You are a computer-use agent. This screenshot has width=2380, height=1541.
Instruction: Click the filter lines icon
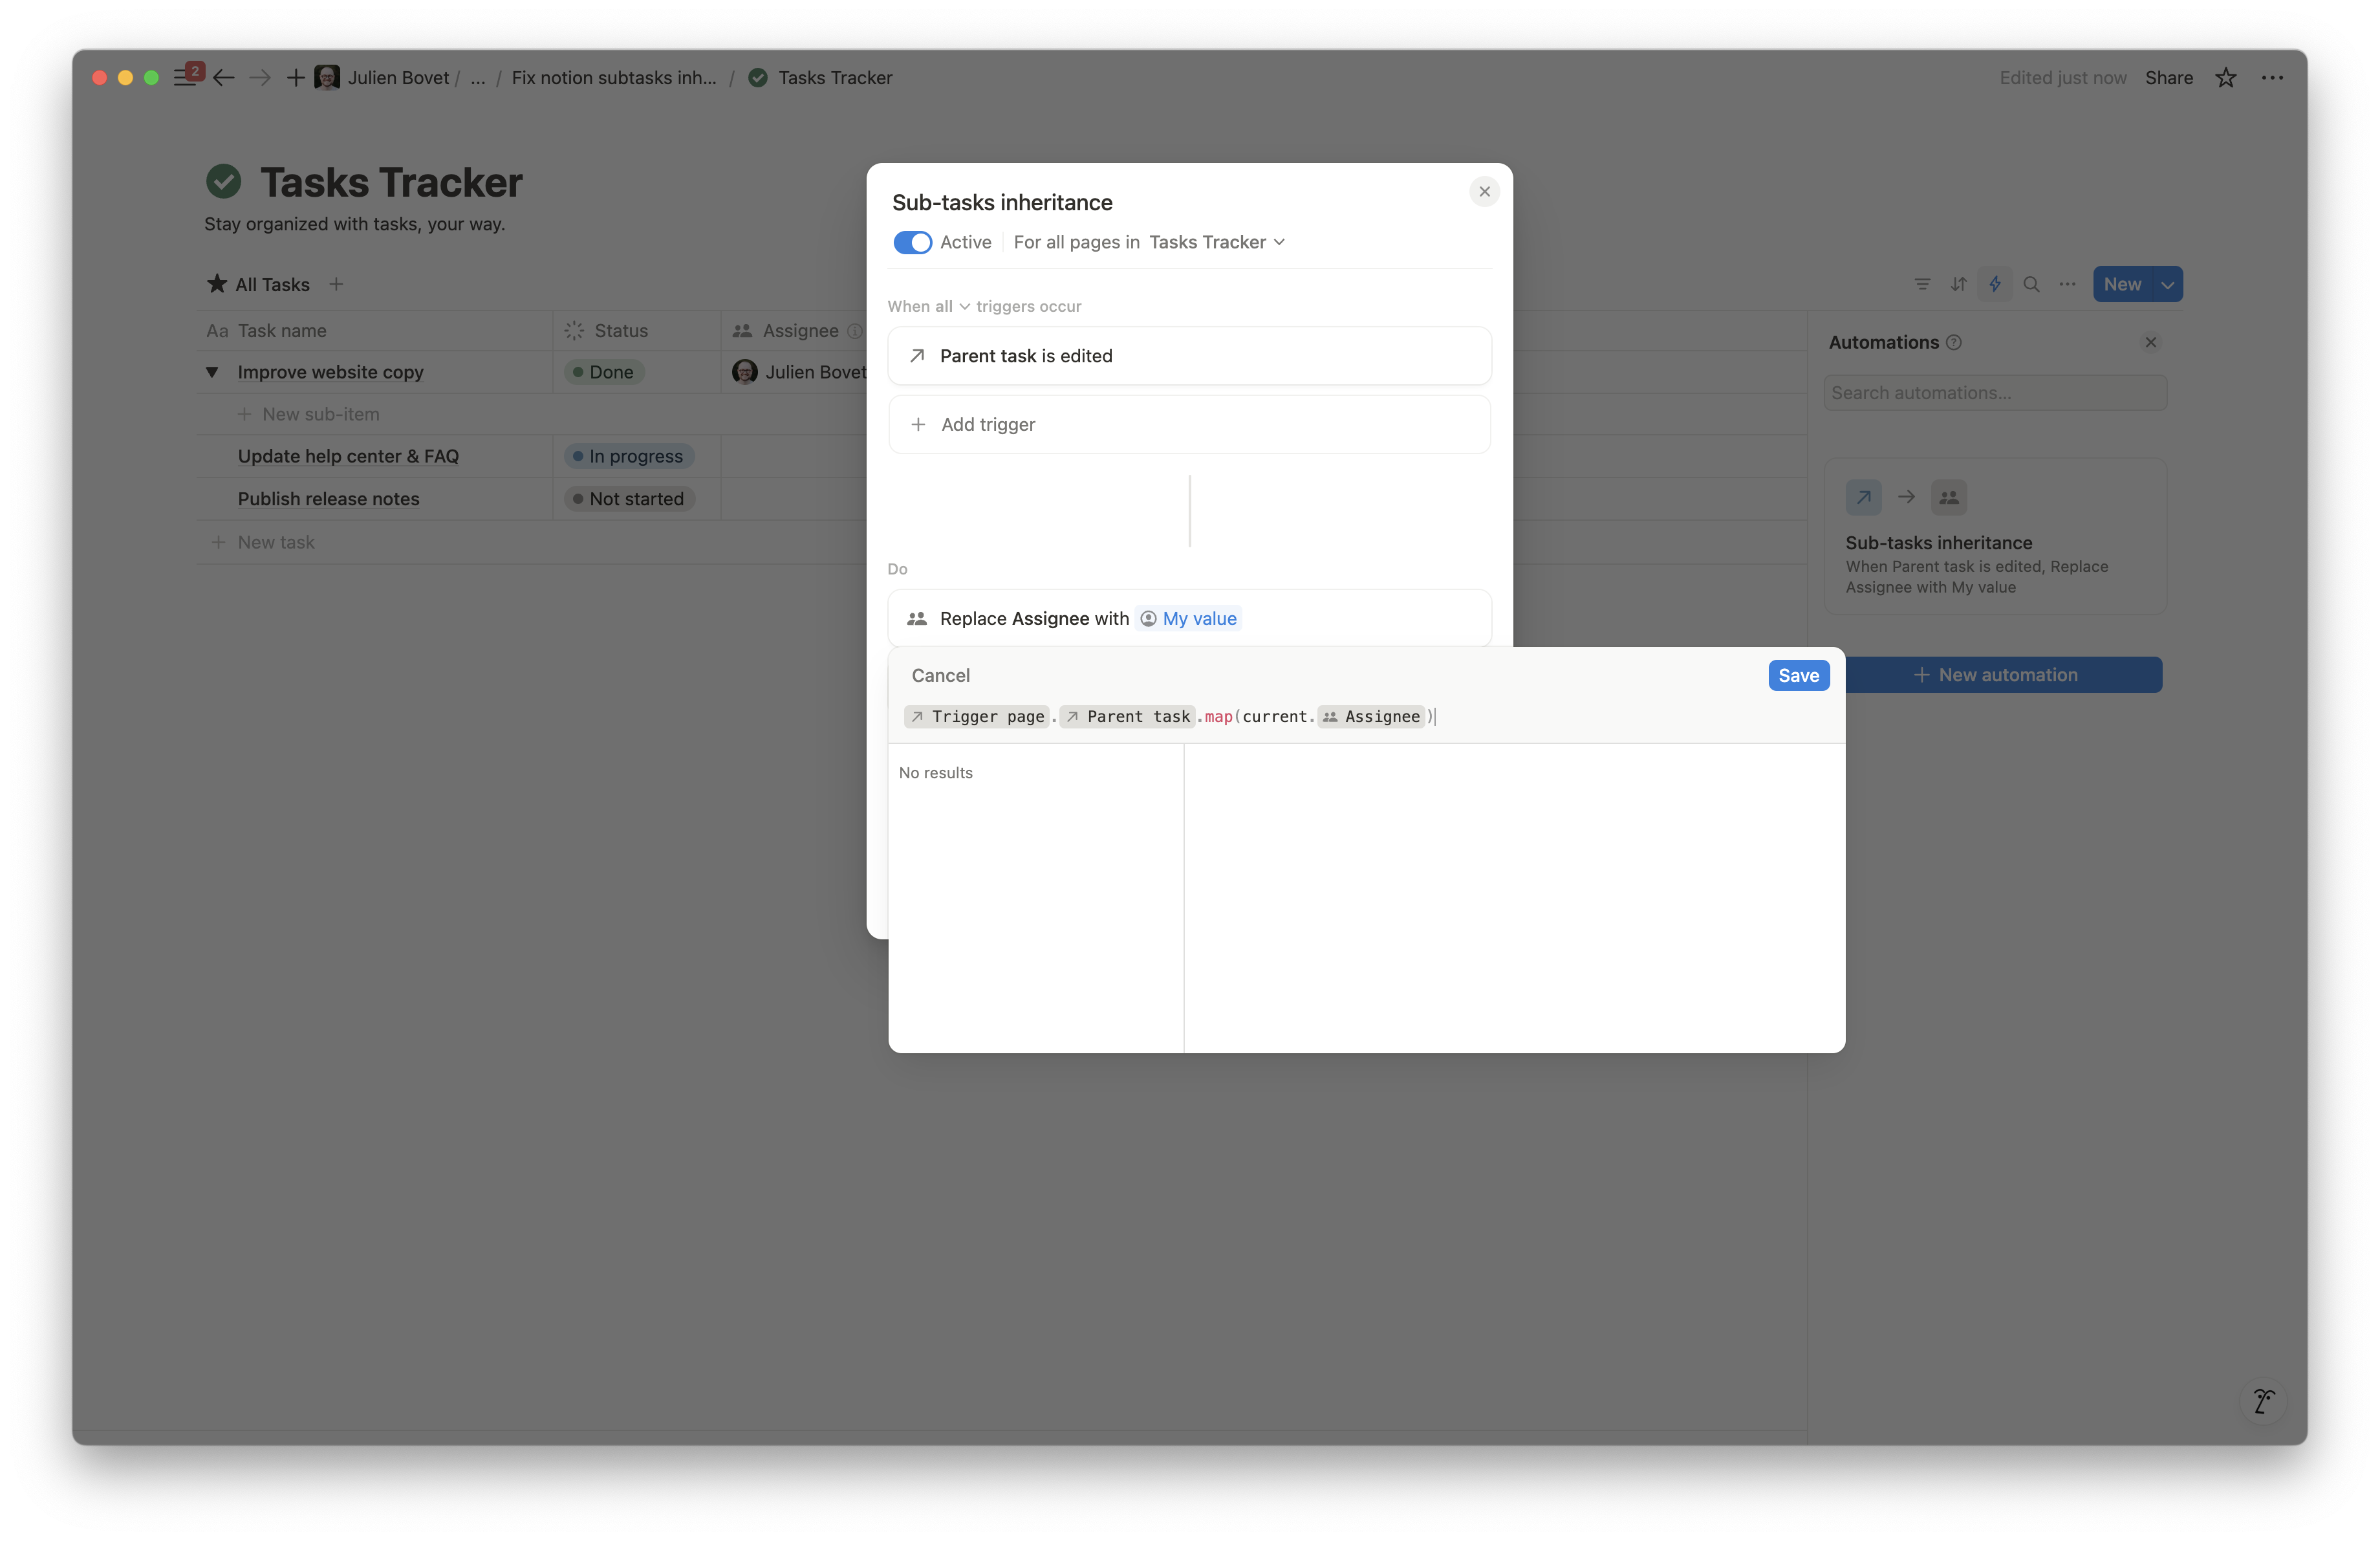click(x=1922, y=284)
